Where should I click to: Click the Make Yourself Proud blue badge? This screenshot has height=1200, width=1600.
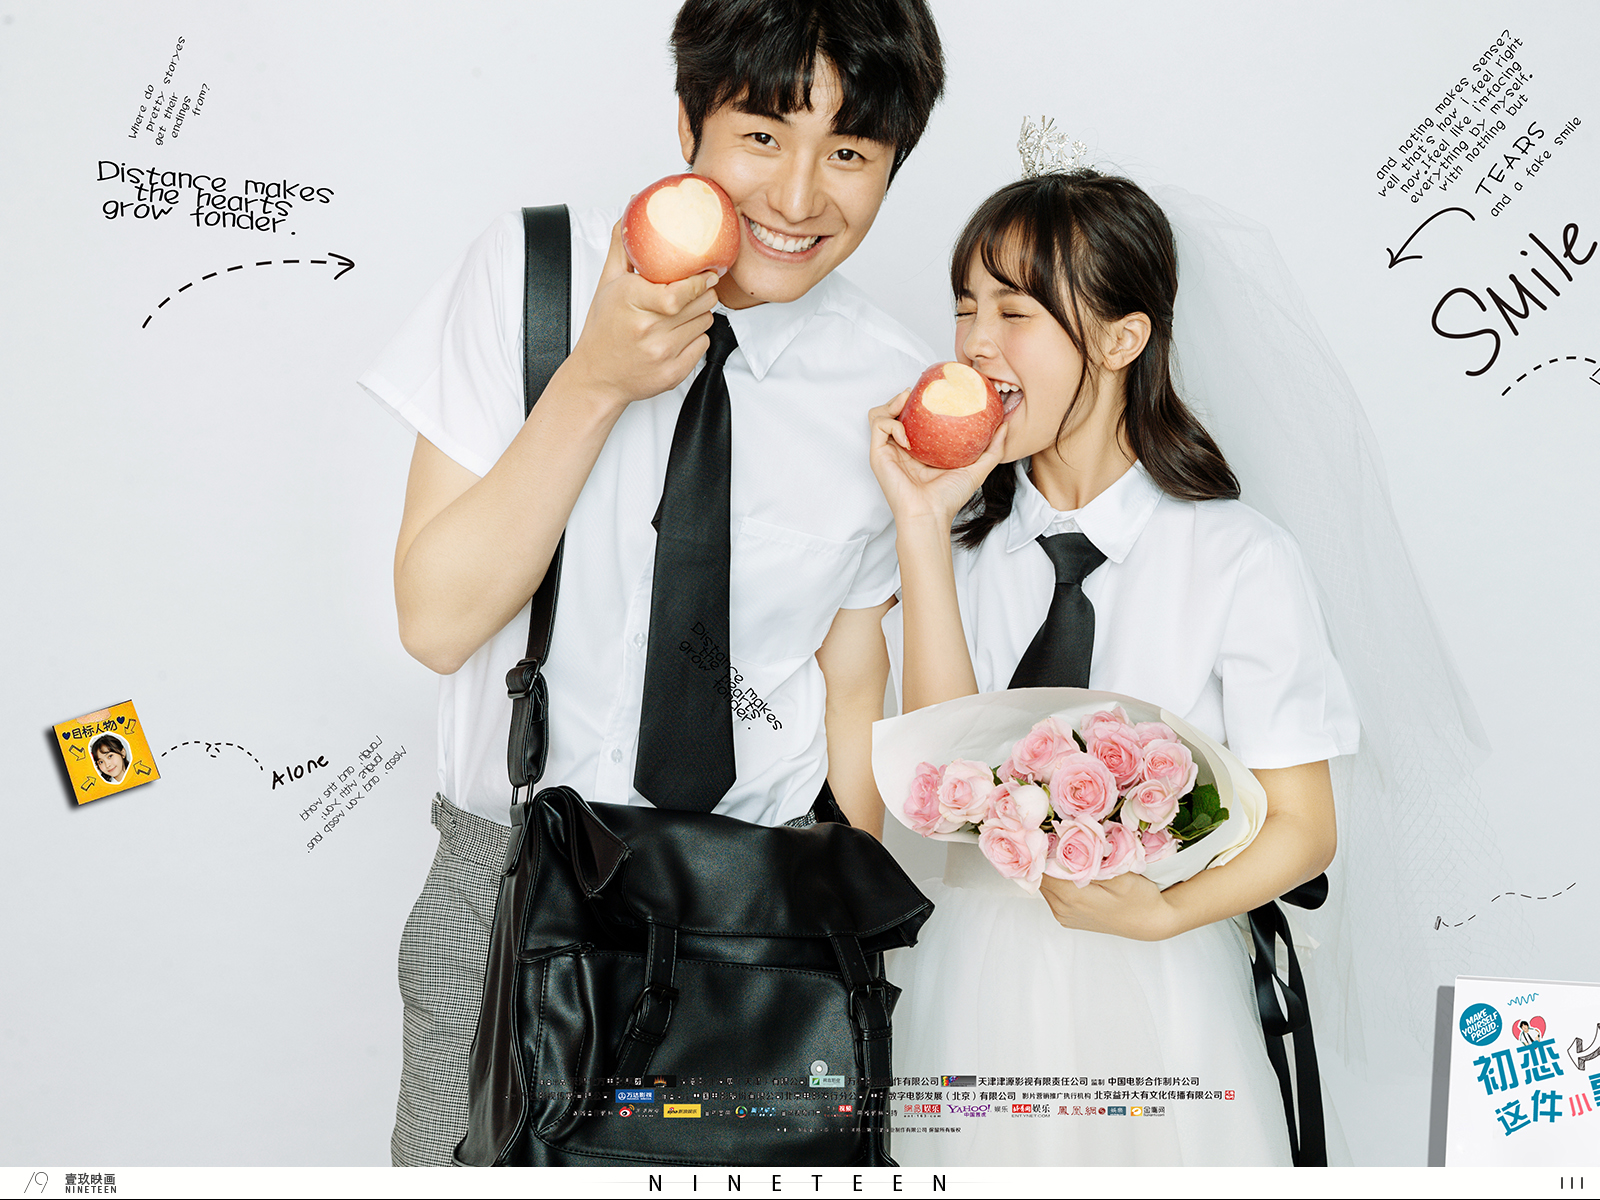click(1480, 1025)
